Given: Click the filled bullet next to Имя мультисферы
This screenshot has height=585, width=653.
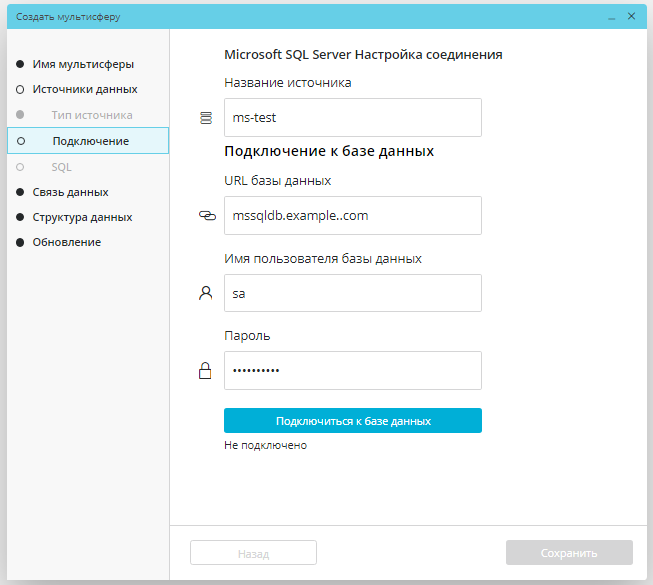Looking at the screenshot, I should click(x=20, y=64).
